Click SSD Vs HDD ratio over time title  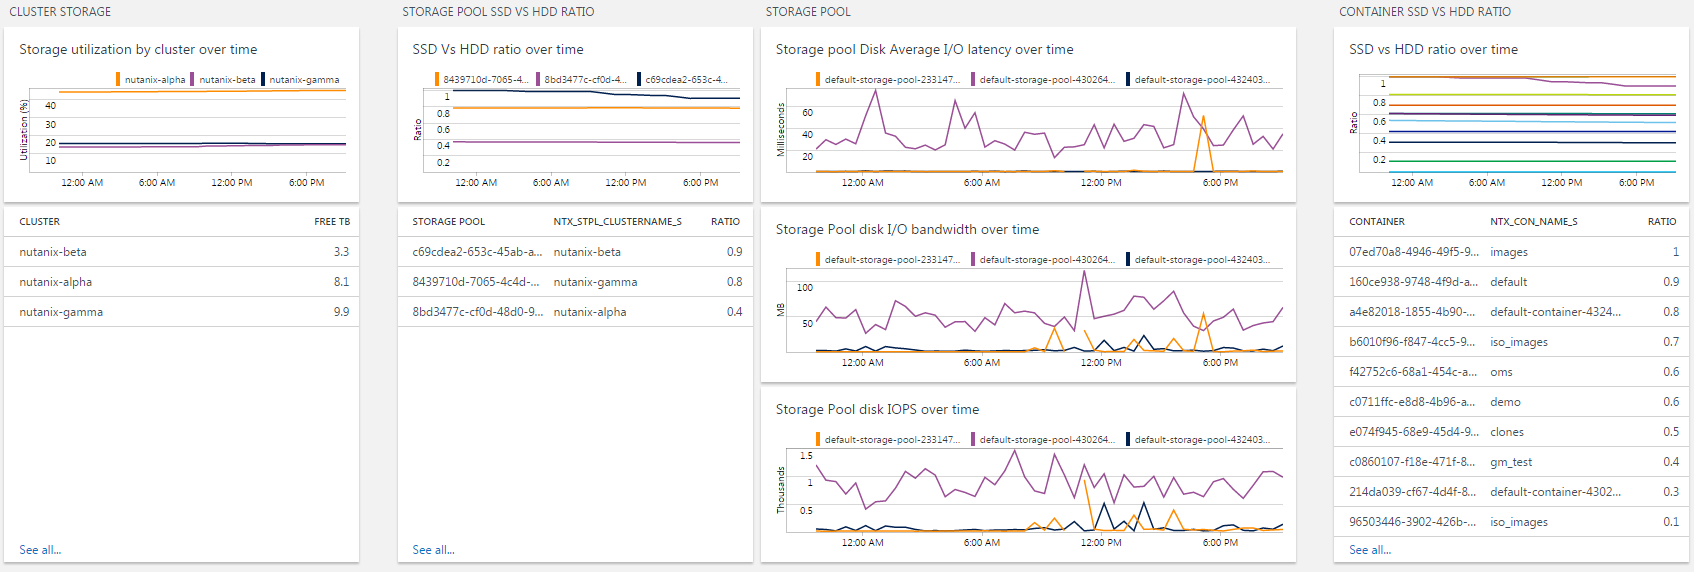(x=498, y=50)
